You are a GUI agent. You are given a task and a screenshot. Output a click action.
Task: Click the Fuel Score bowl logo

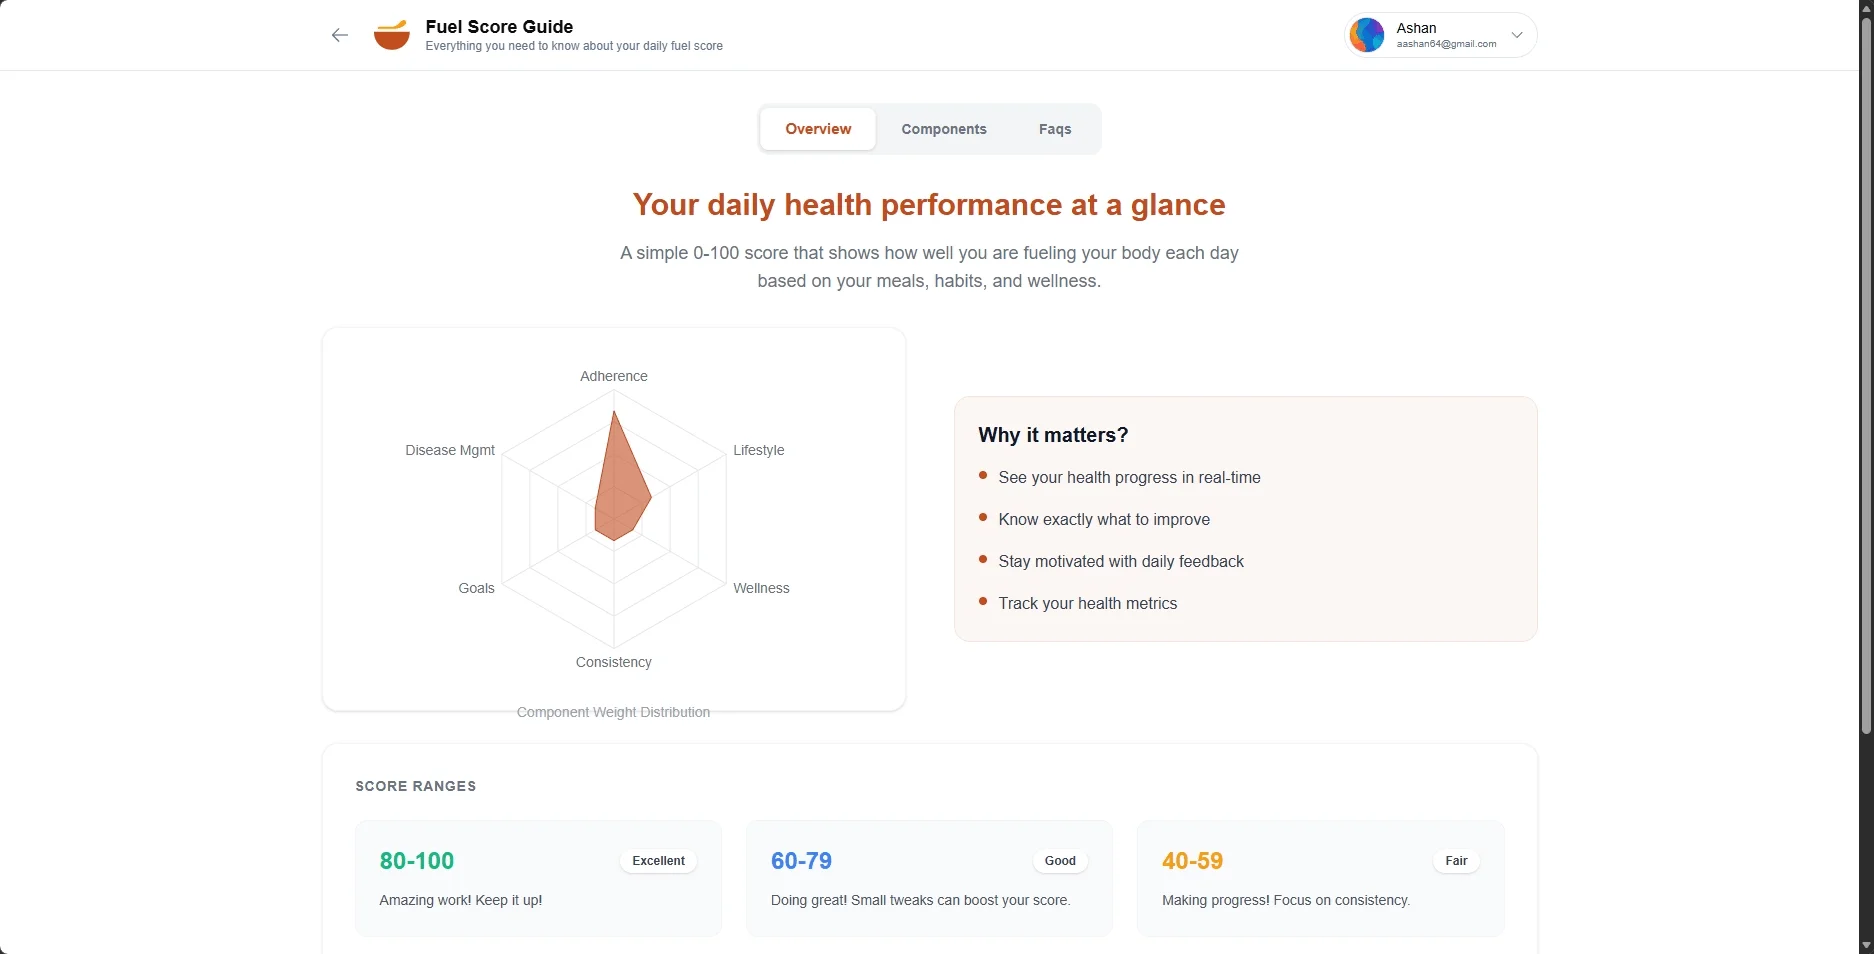tap(391, 35)
